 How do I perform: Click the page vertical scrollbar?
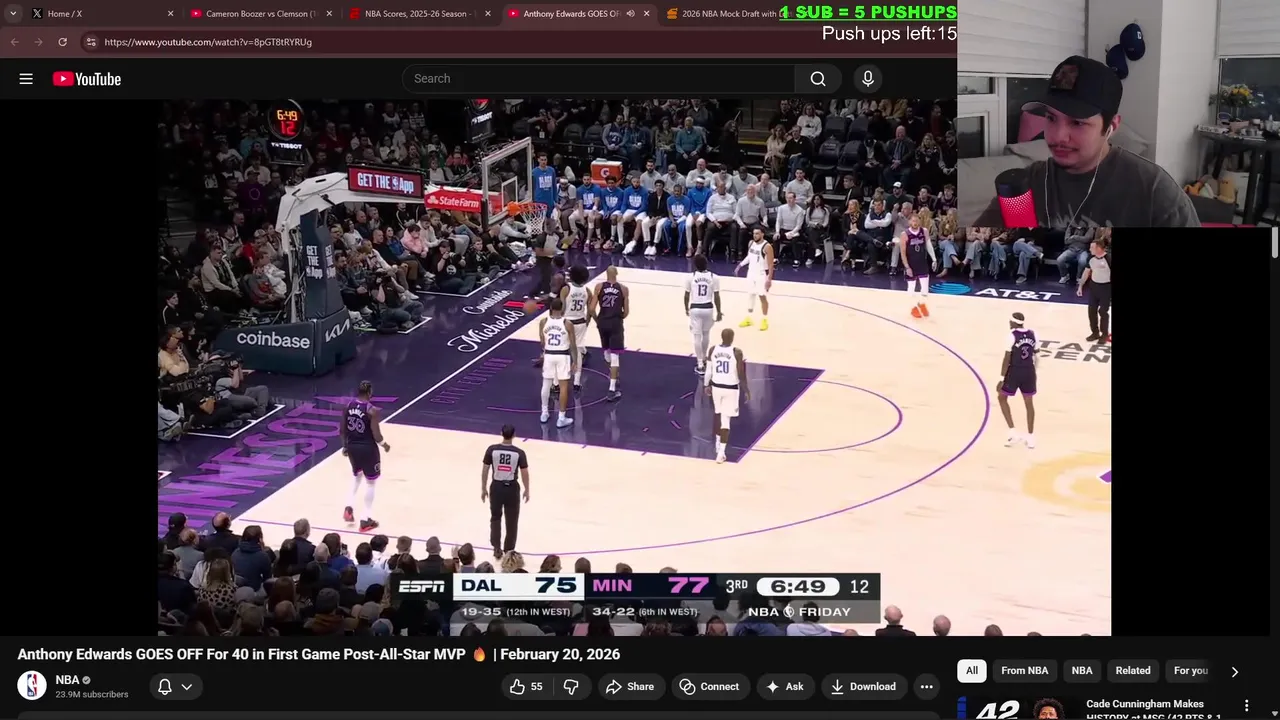(1274, 241)
